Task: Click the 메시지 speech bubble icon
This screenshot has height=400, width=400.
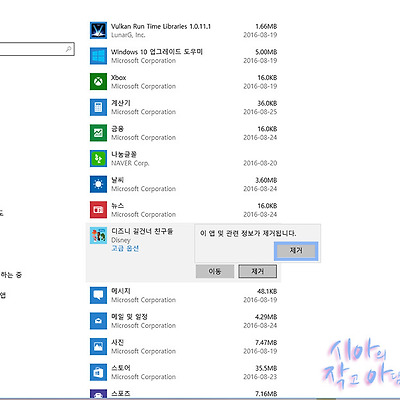Action: [x=98, y=295]
